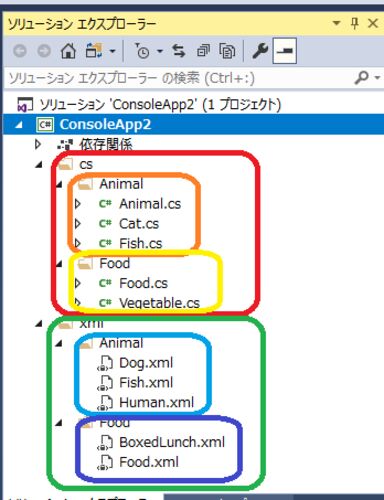Toggle the Preview Selected Items button

point(285,51)
